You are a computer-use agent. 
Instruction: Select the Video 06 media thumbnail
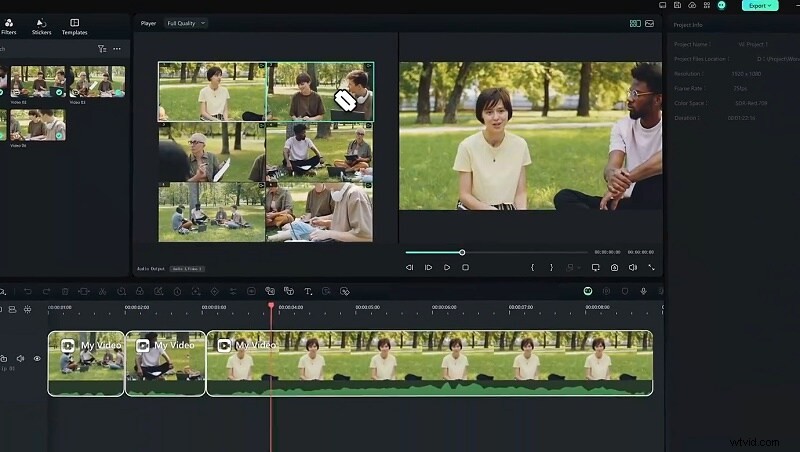(38, 125)
